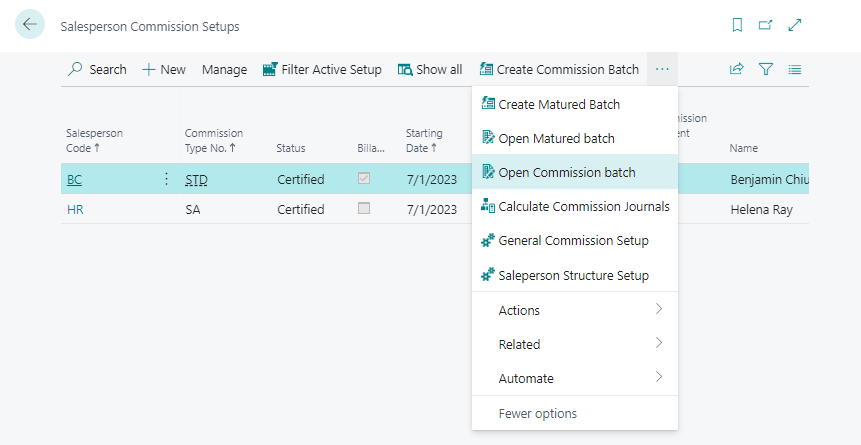Click Create Commission Batch button

tap(559, 69)
